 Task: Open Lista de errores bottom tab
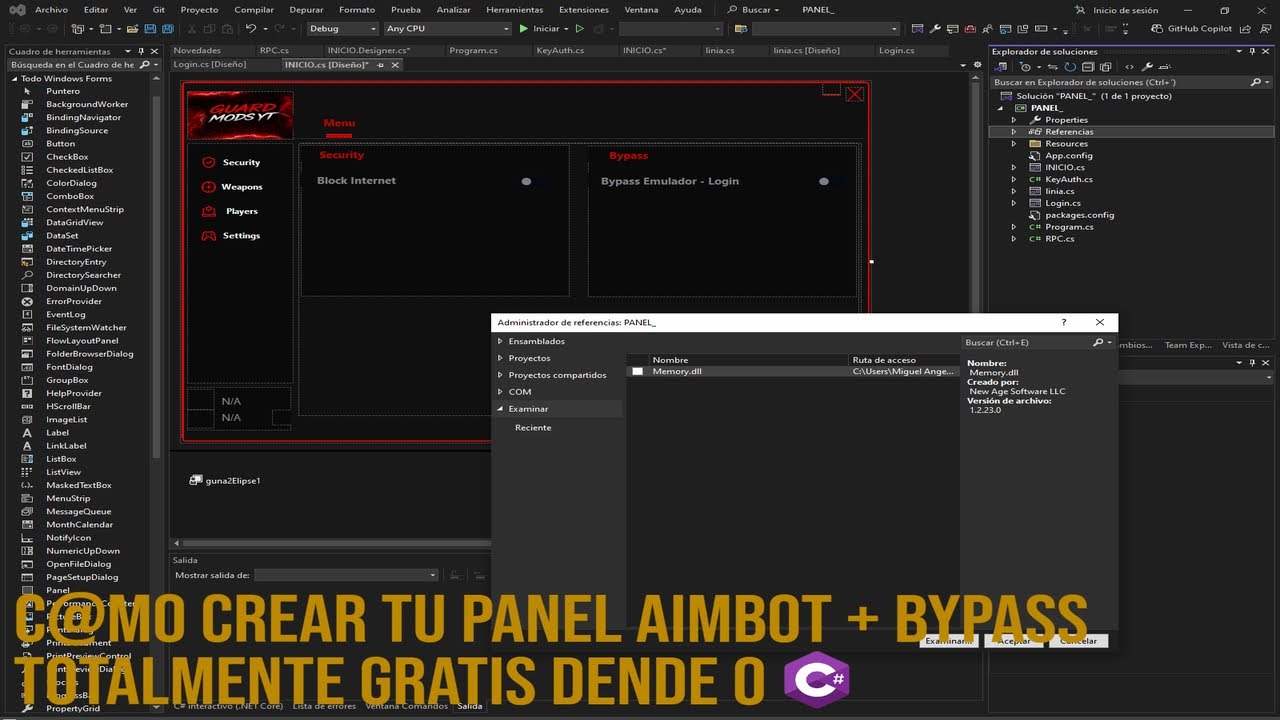324,706
